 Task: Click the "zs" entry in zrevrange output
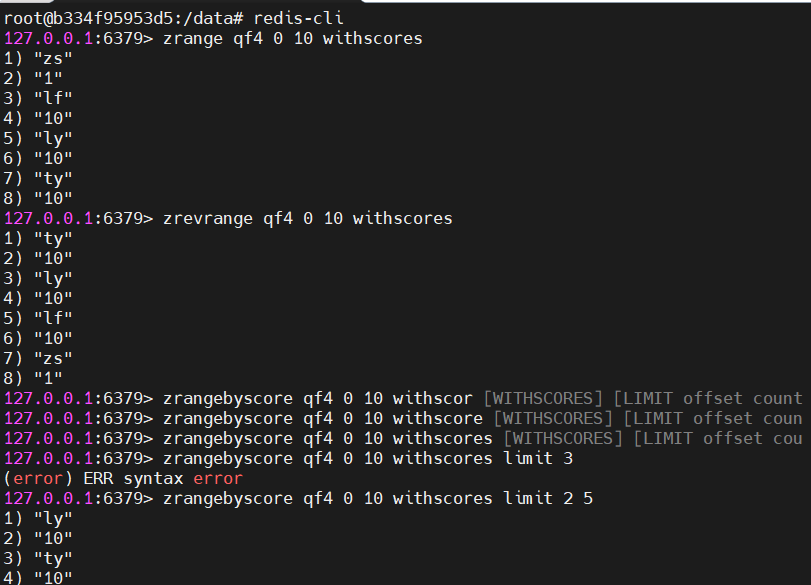click(x=53, y=358)
